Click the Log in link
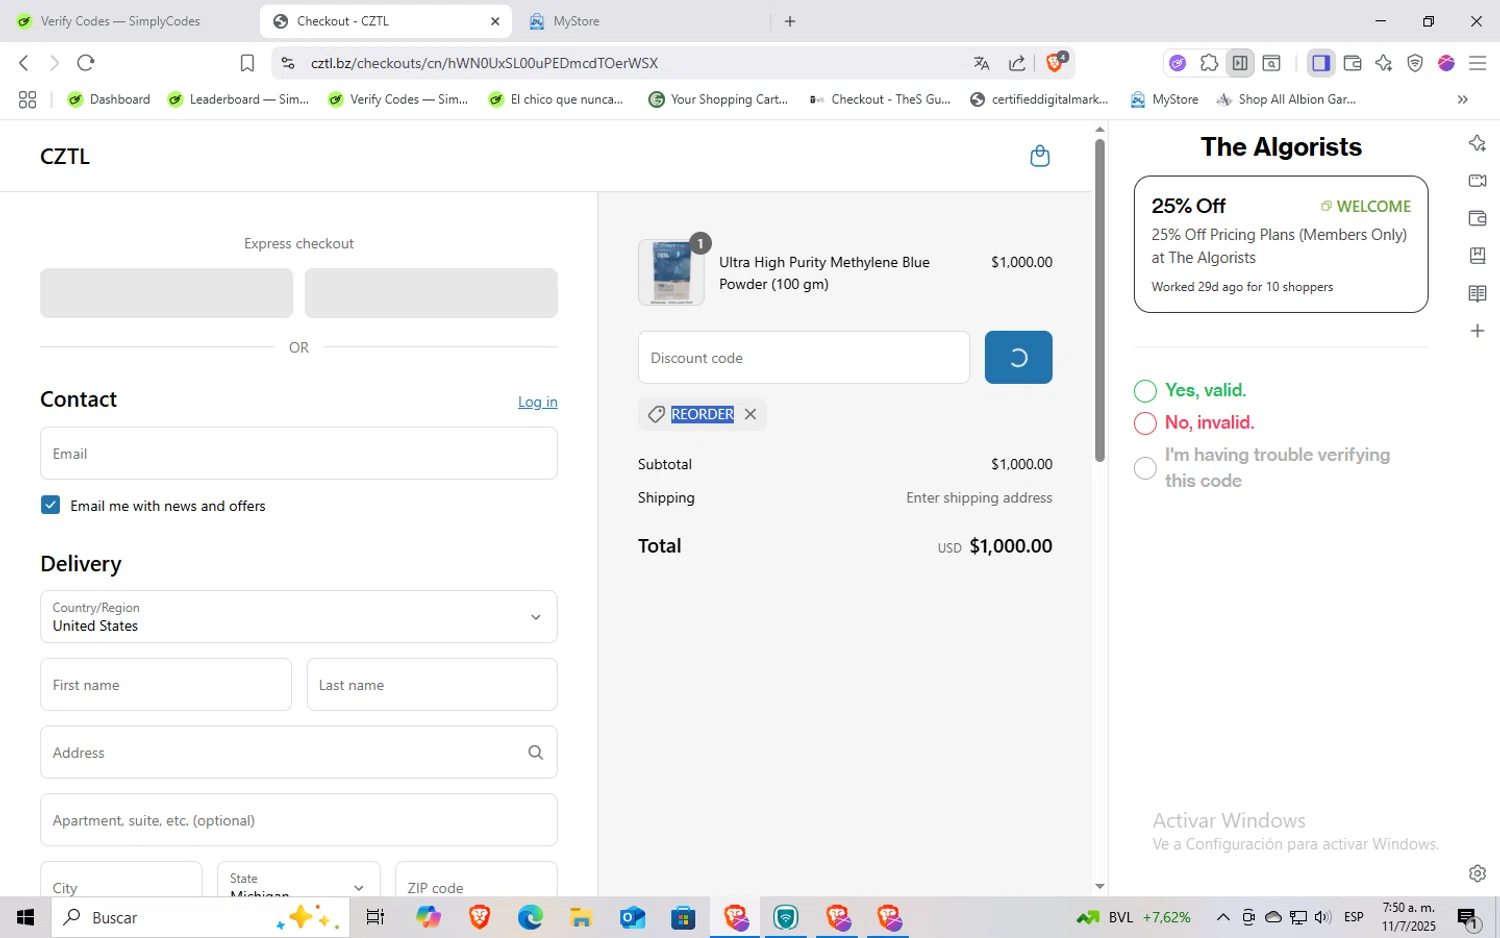 coord(537,402)
